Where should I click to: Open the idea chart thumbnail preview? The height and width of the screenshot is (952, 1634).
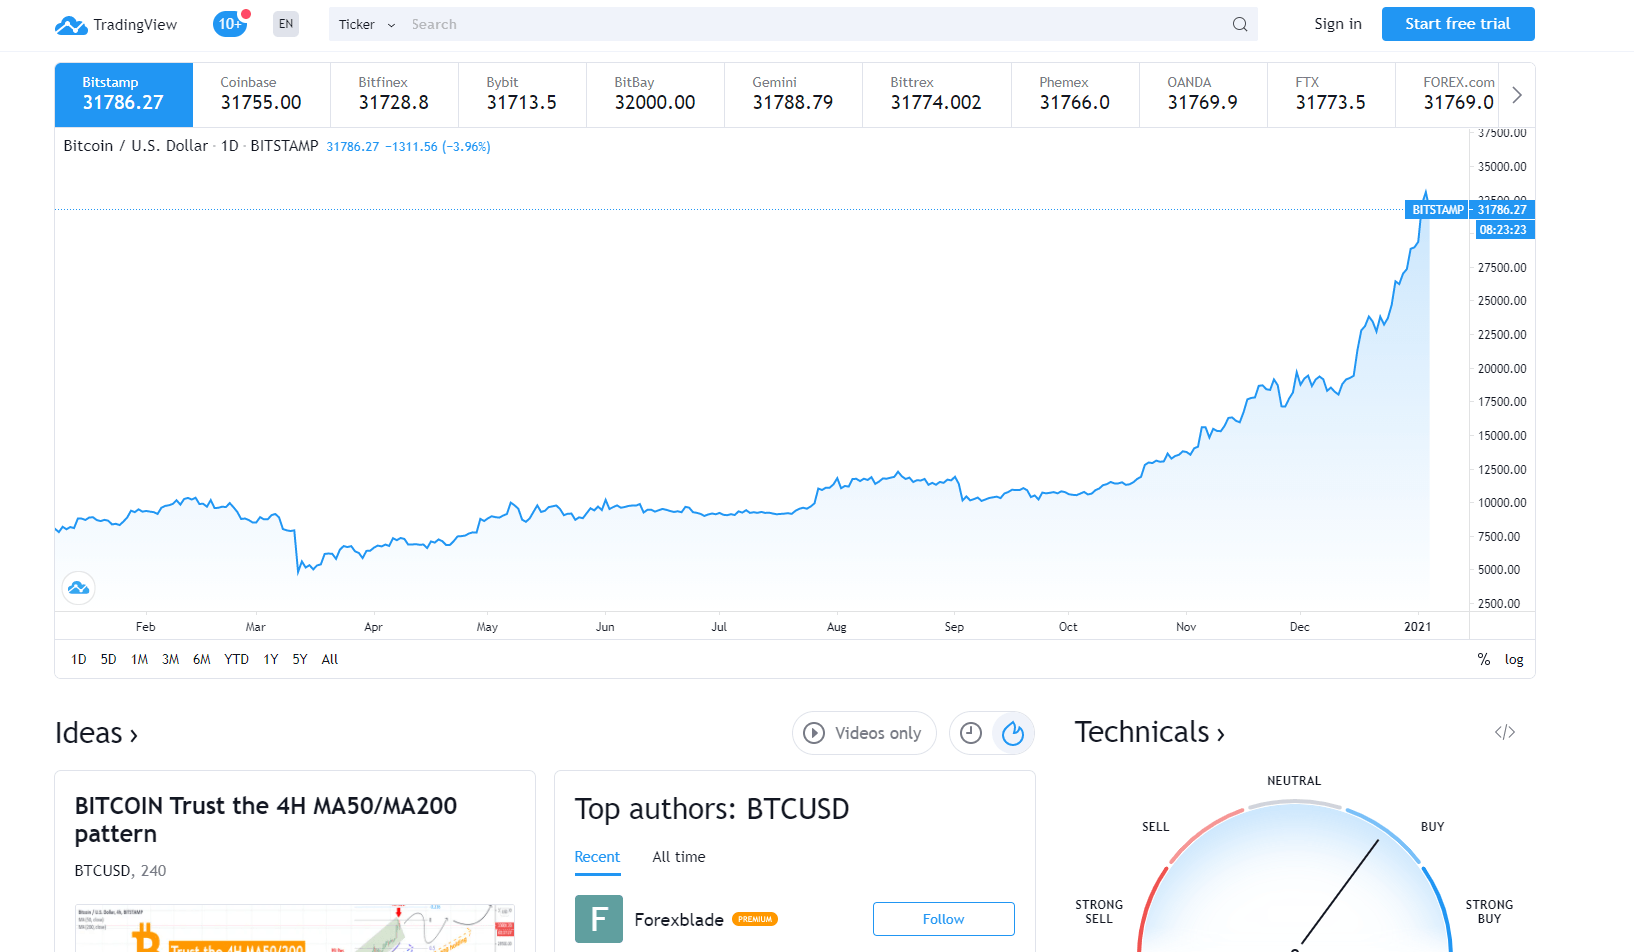coord(295,928)
